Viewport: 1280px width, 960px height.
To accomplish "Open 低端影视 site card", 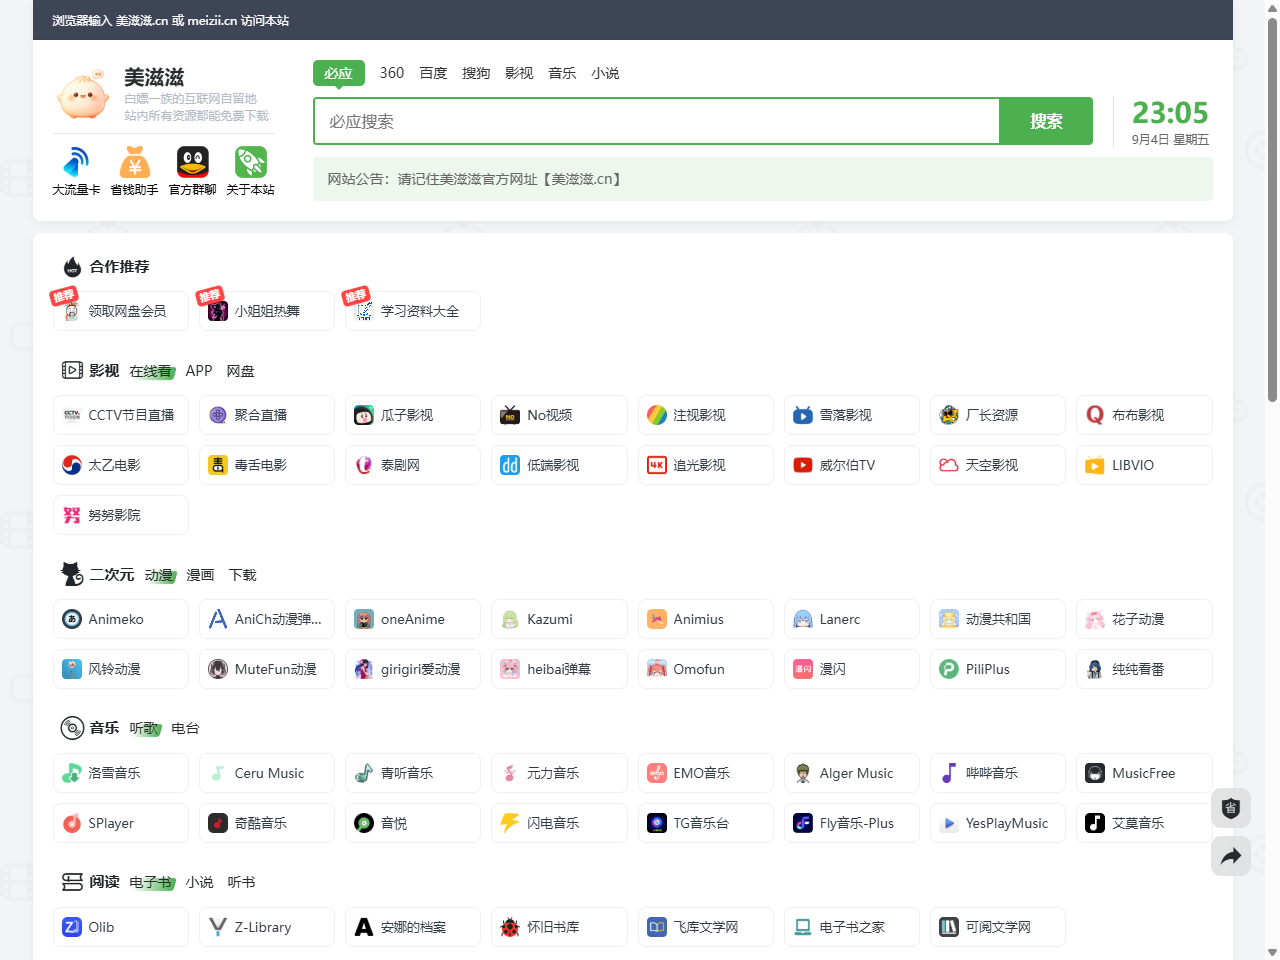I will click(559, 465).
